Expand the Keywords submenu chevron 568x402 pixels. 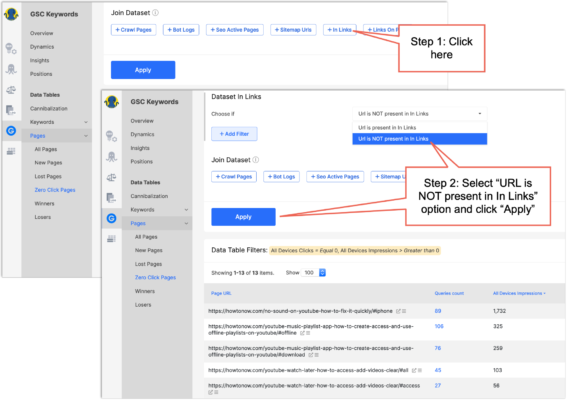(186, 210)
